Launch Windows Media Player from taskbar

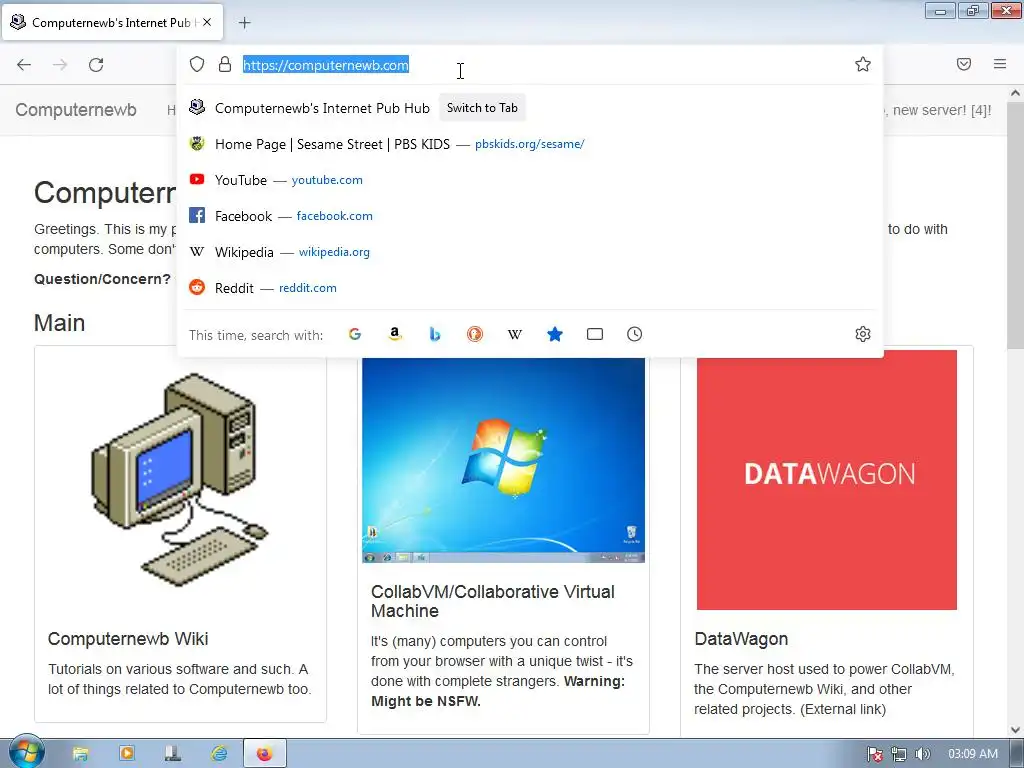(127, 754)
